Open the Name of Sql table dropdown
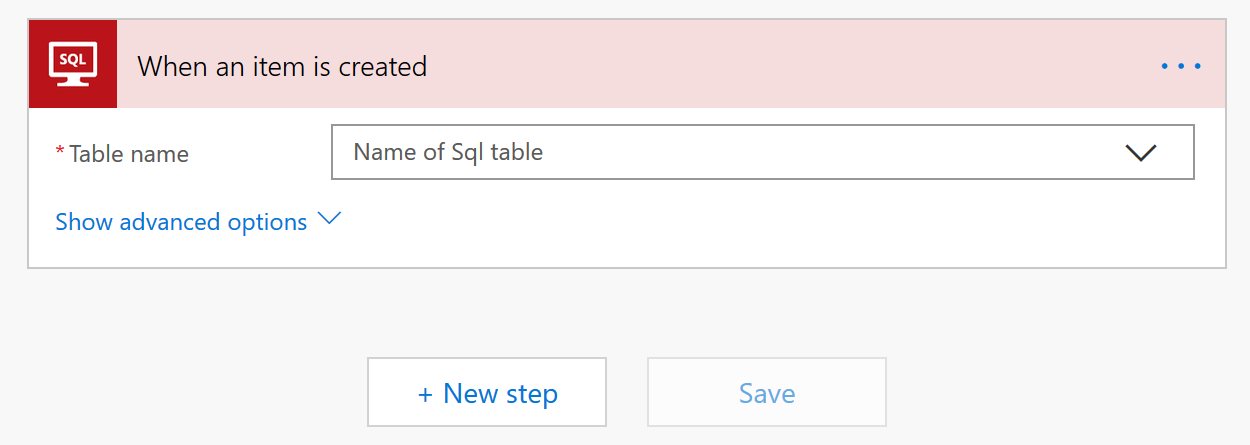This screenshot has height=445, width=1250. (x=762, y=152)
